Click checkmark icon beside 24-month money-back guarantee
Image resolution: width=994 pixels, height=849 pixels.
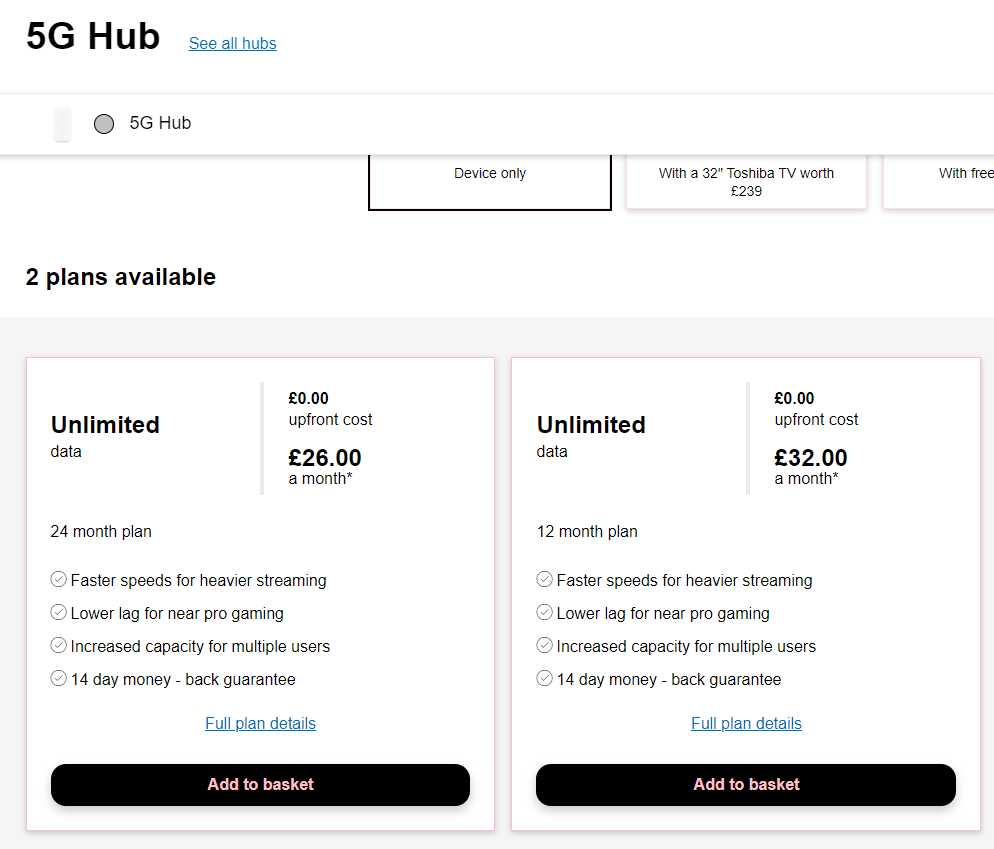tap(58, 678)
